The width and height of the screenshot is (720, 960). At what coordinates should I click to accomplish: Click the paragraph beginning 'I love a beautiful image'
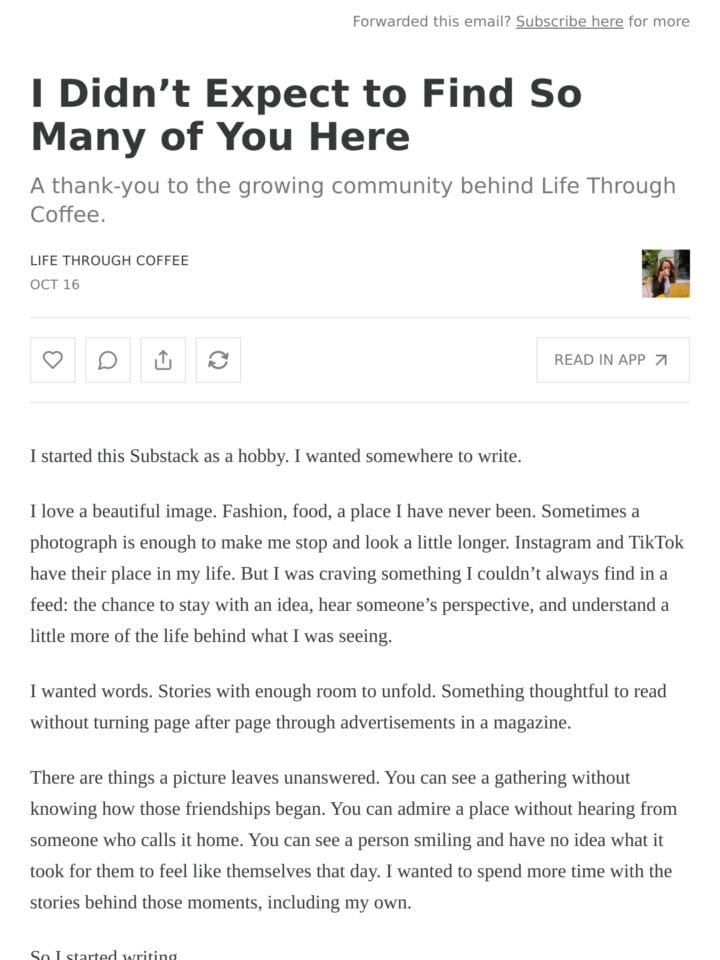pos(357,574)
